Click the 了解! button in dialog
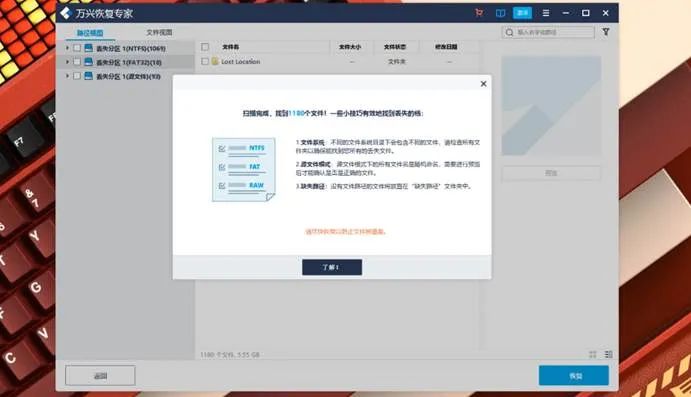This screenshot has width=691, height=397. 332,267
